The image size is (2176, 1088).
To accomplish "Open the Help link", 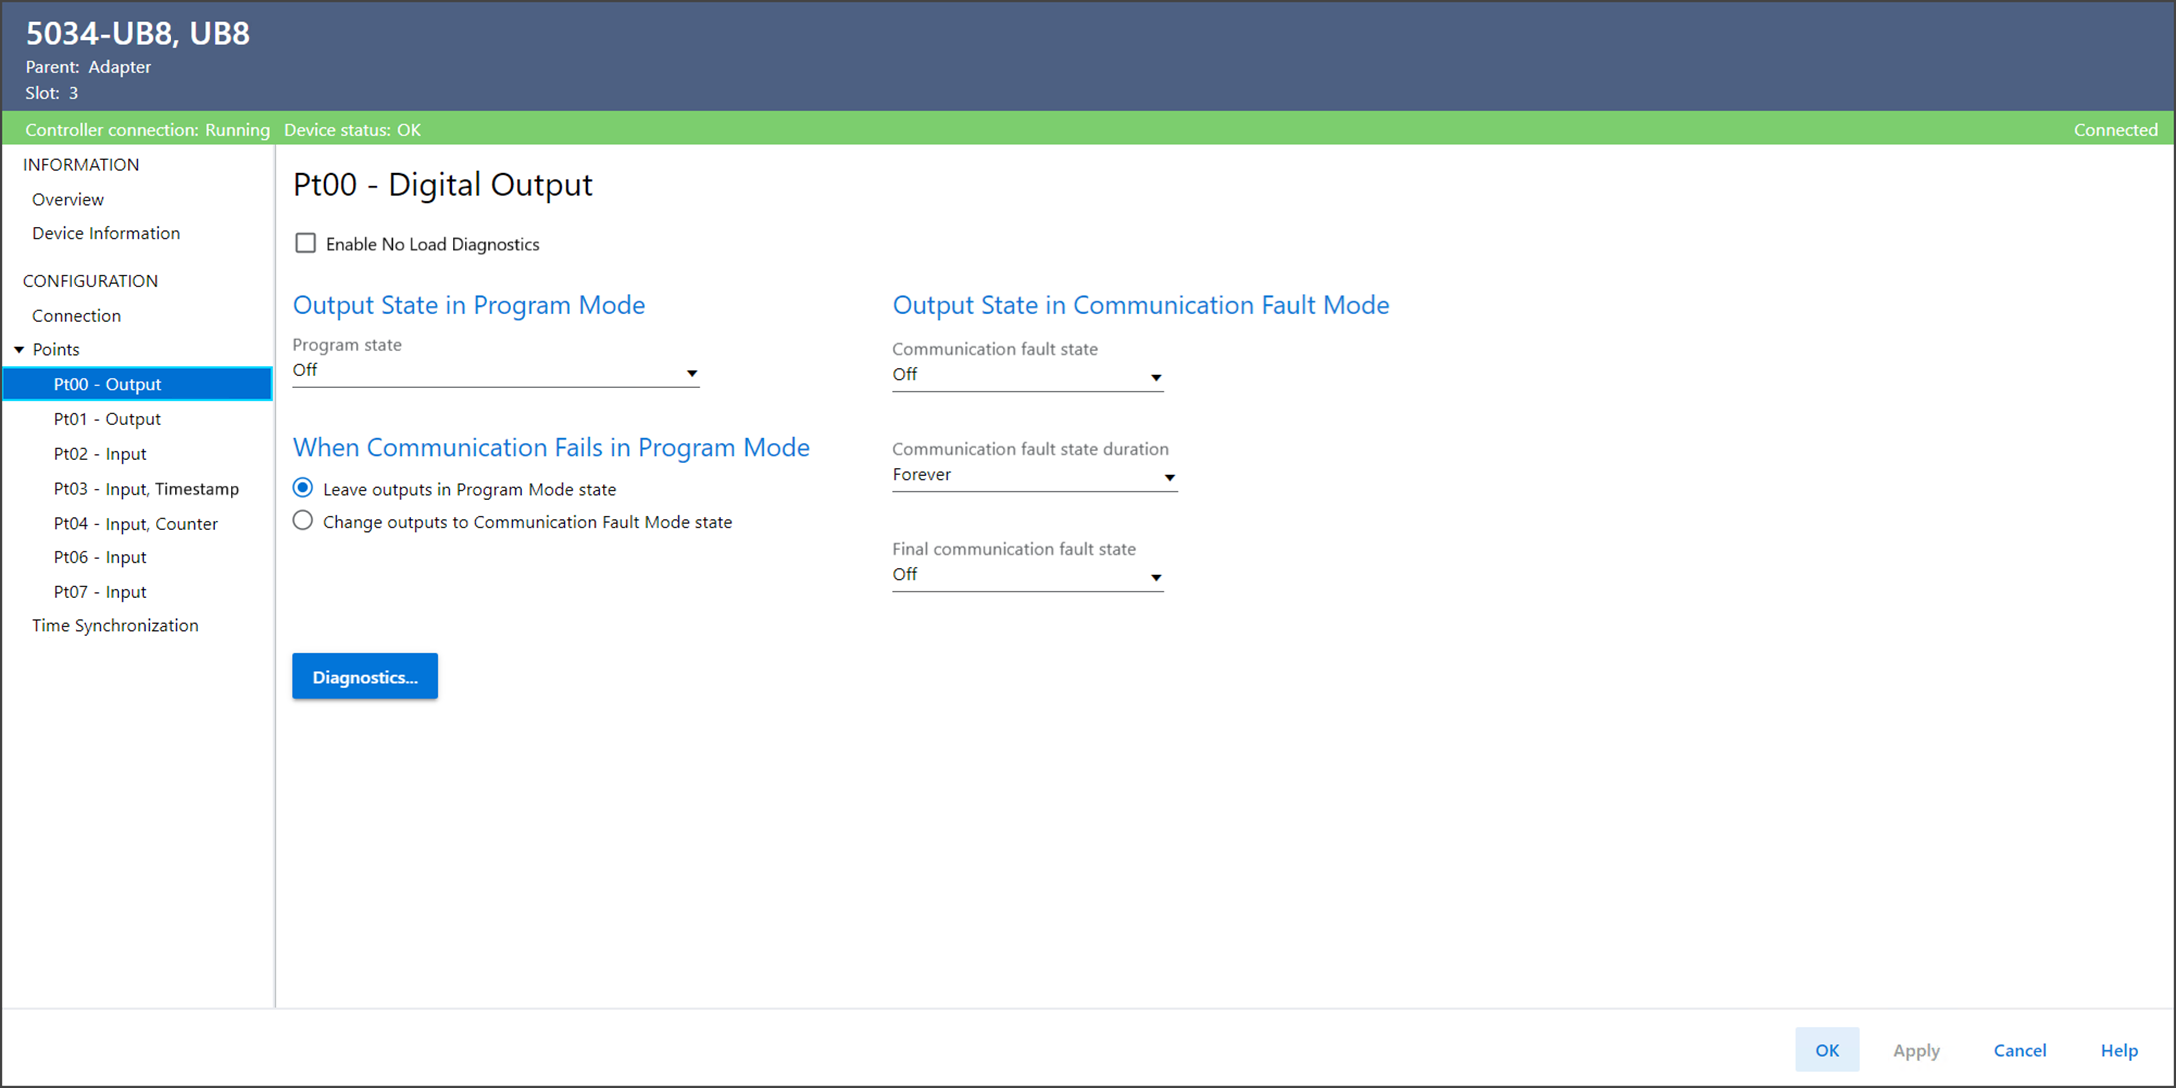I will 2118,1050.
